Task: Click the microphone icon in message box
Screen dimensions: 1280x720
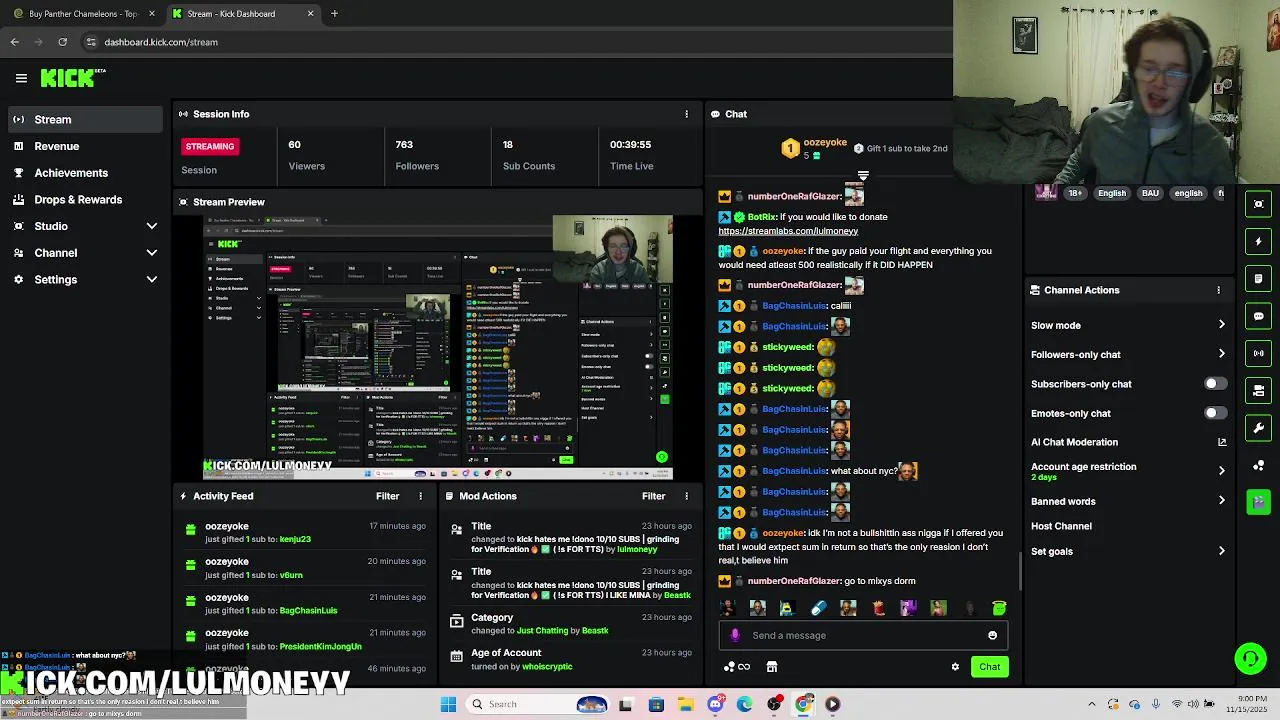Action: (735, 635)
